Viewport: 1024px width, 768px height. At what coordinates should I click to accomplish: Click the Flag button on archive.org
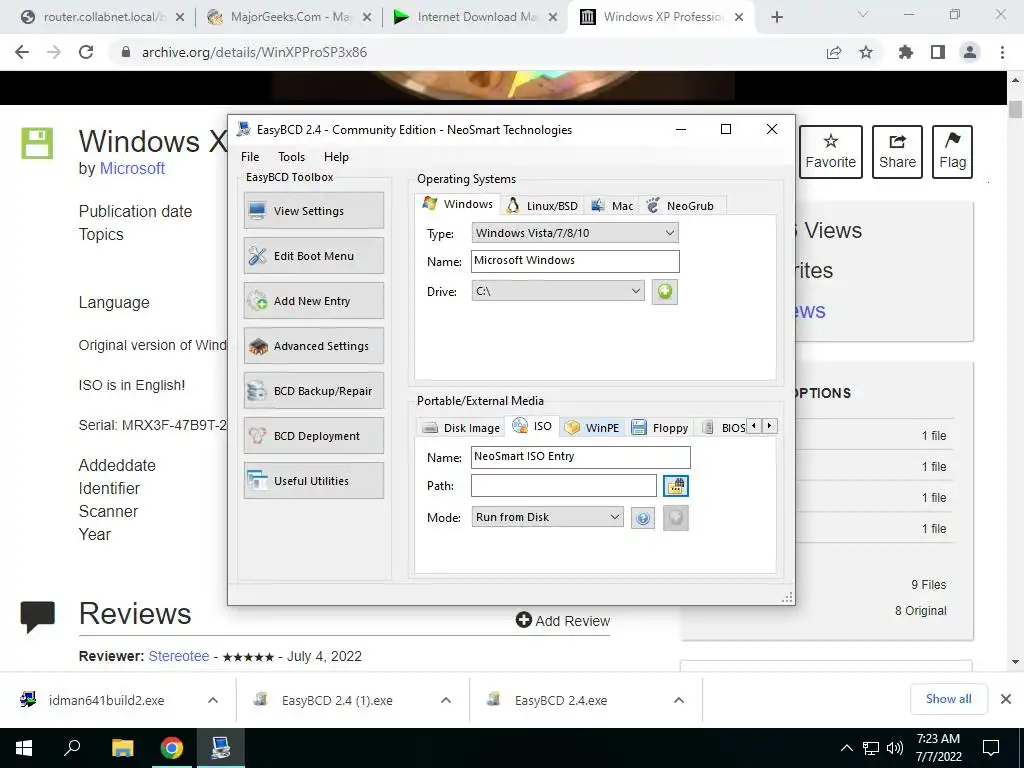click(x=952, y=152)
